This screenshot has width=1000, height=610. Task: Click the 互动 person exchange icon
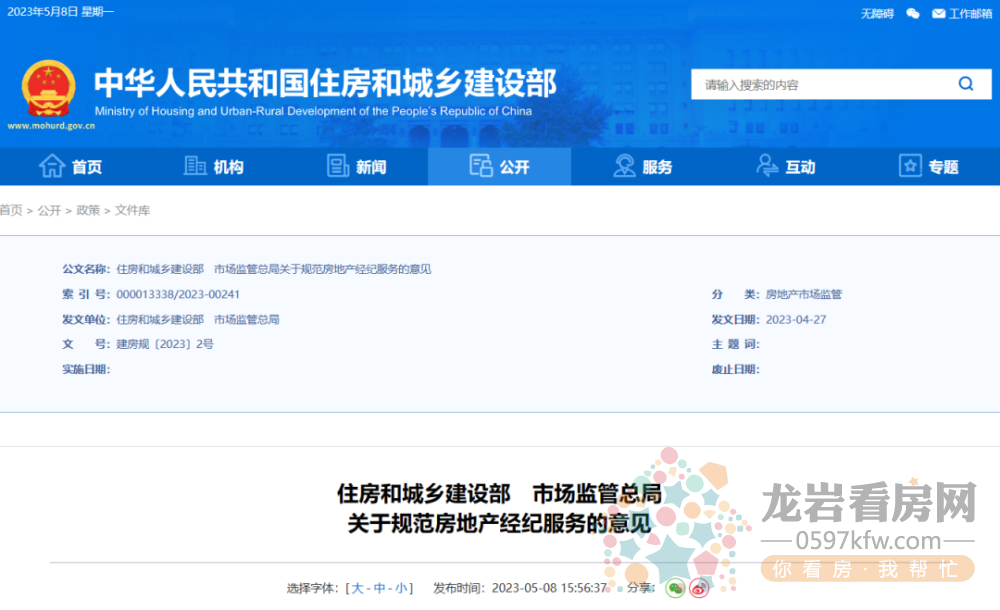(767, 166)
